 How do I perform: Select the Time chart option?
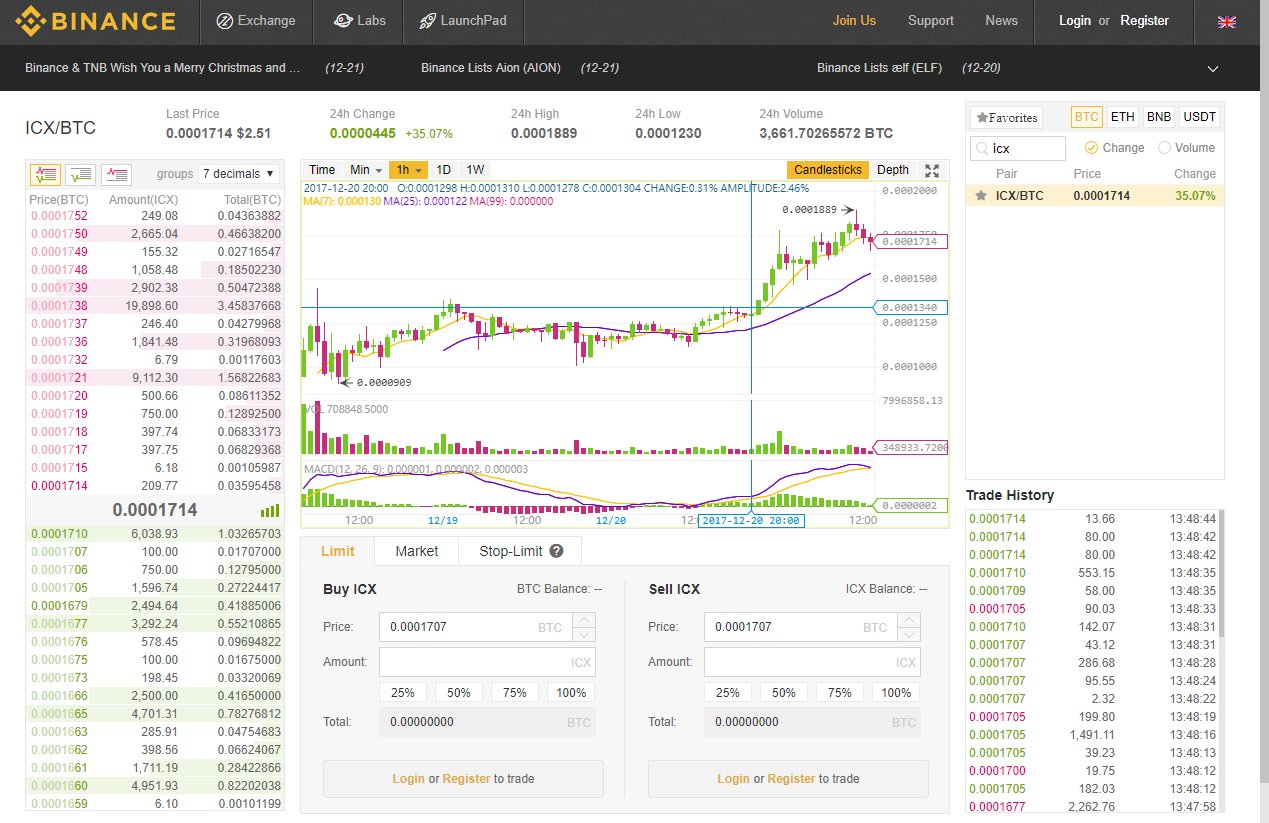322,170
